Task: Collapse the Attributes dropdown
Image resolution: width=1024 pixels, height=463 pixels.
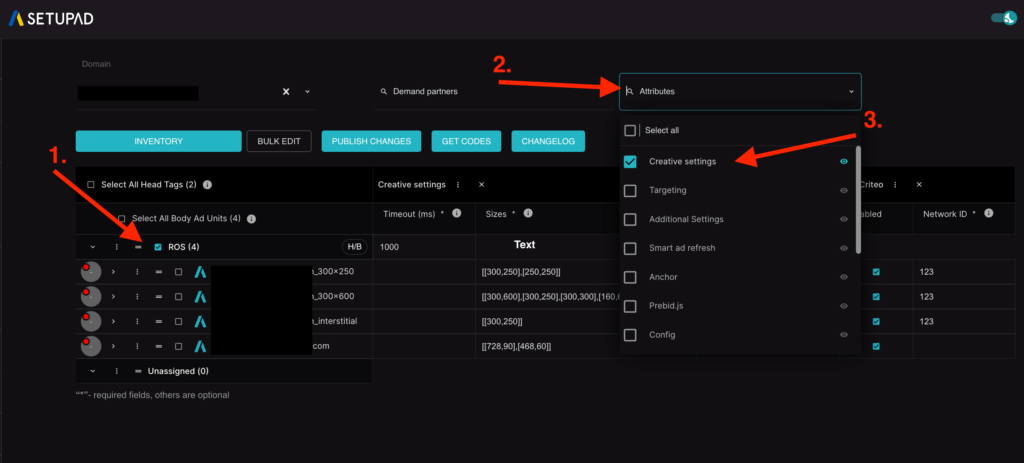Action: (x=852, y=91)
